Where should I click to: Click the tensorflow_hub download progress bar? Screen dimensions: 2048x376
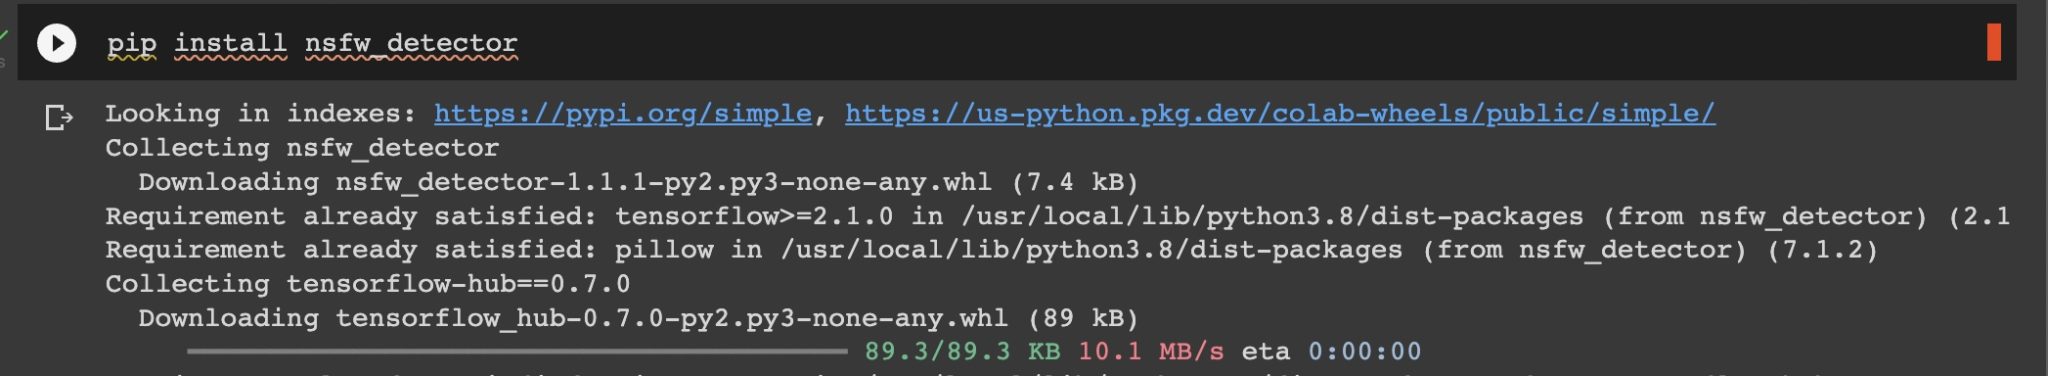517,351
